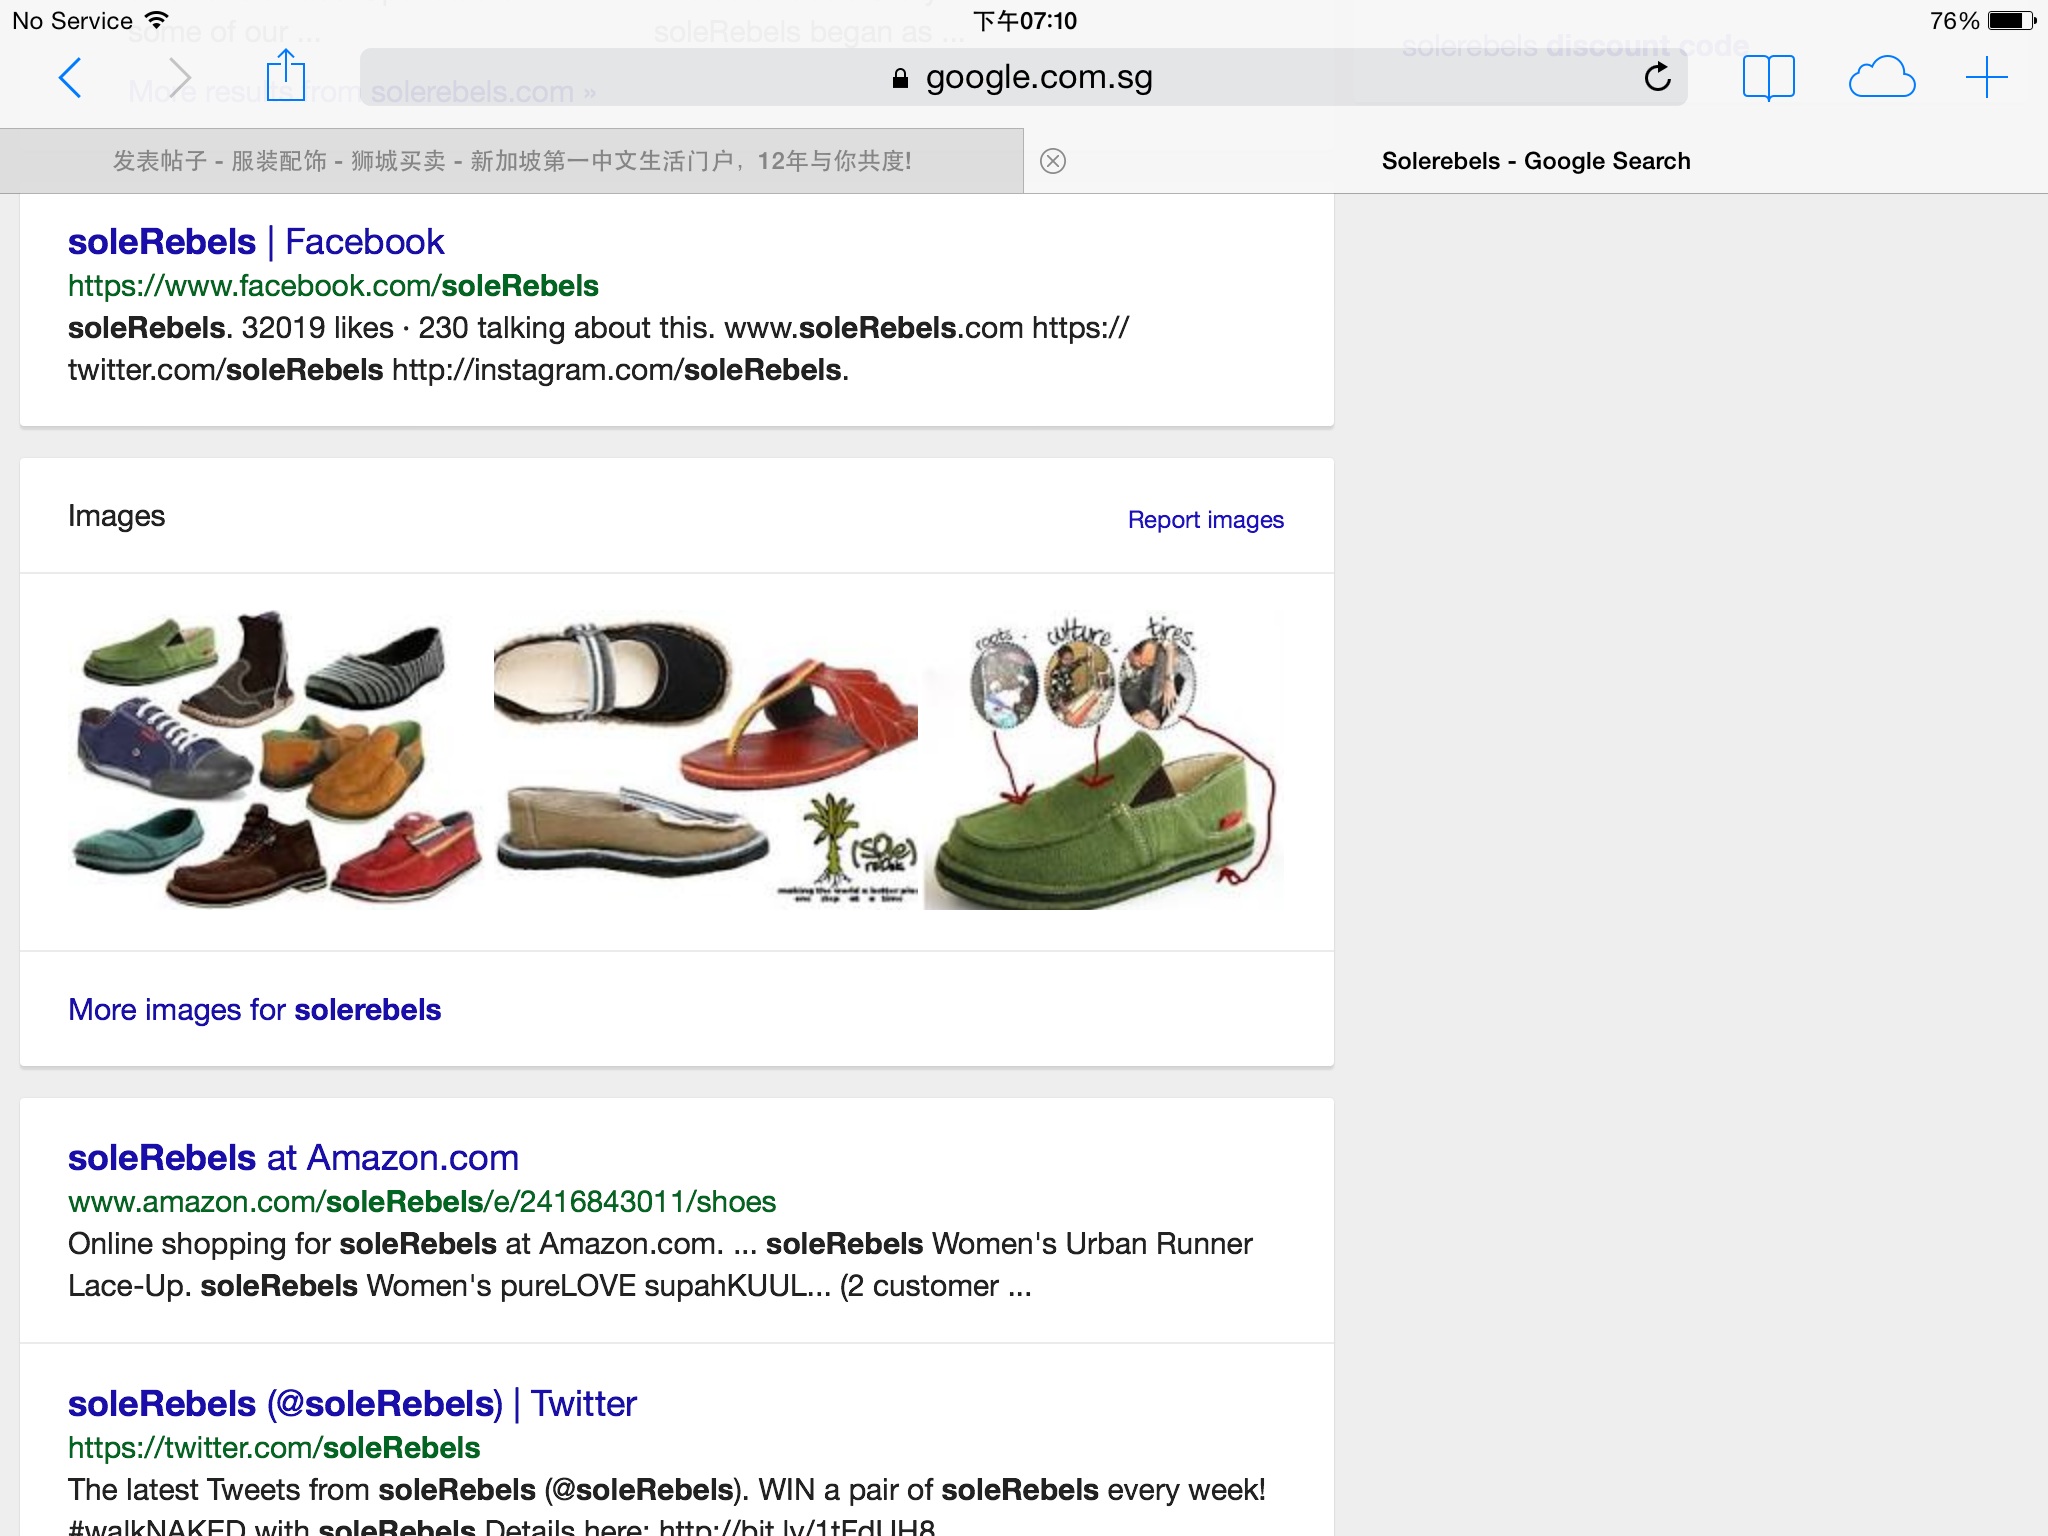Open twitter.com/soleRebels green URL

click(274, 1448)
